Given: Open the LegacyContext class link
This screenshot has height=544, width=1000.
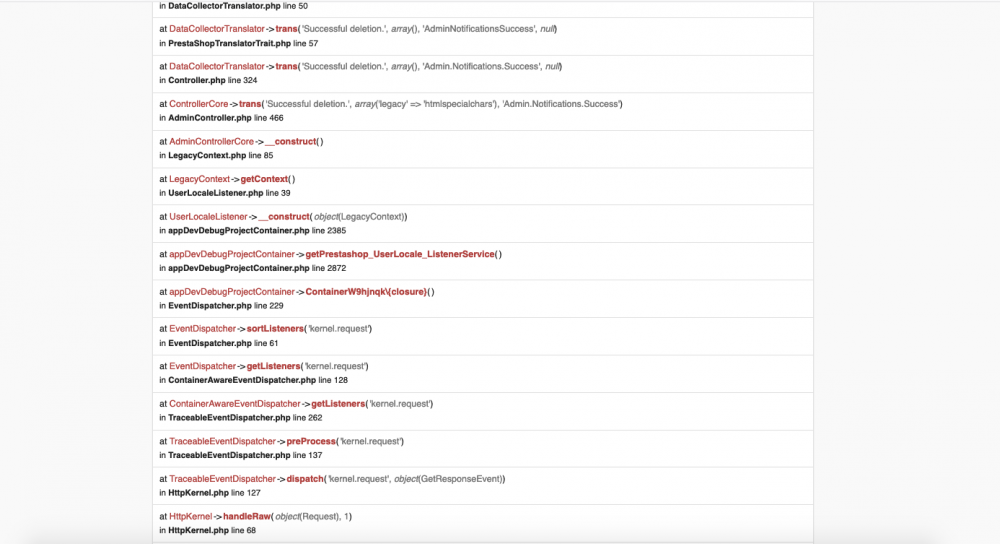Looking at the screenshot, I should pos(199,179).
